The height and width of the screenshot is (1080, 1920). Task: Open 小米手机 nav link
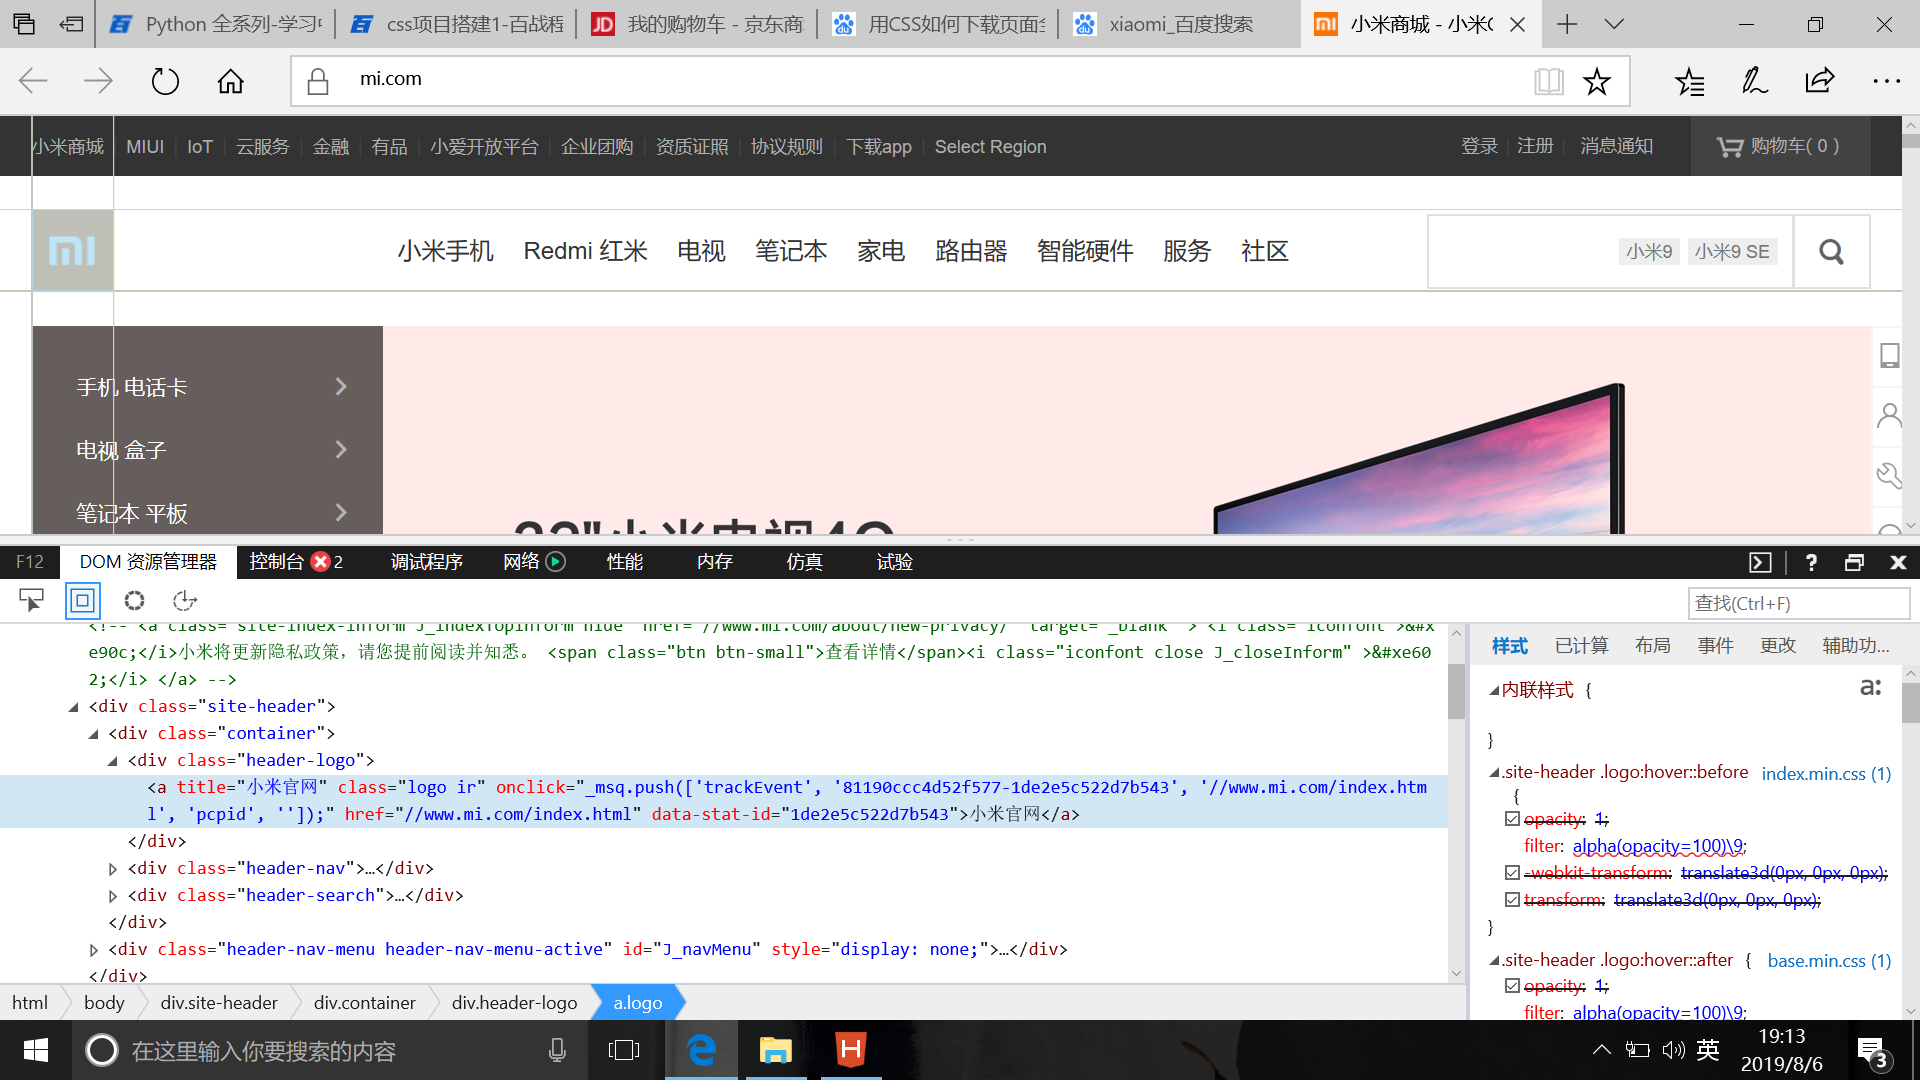[446, 251]
